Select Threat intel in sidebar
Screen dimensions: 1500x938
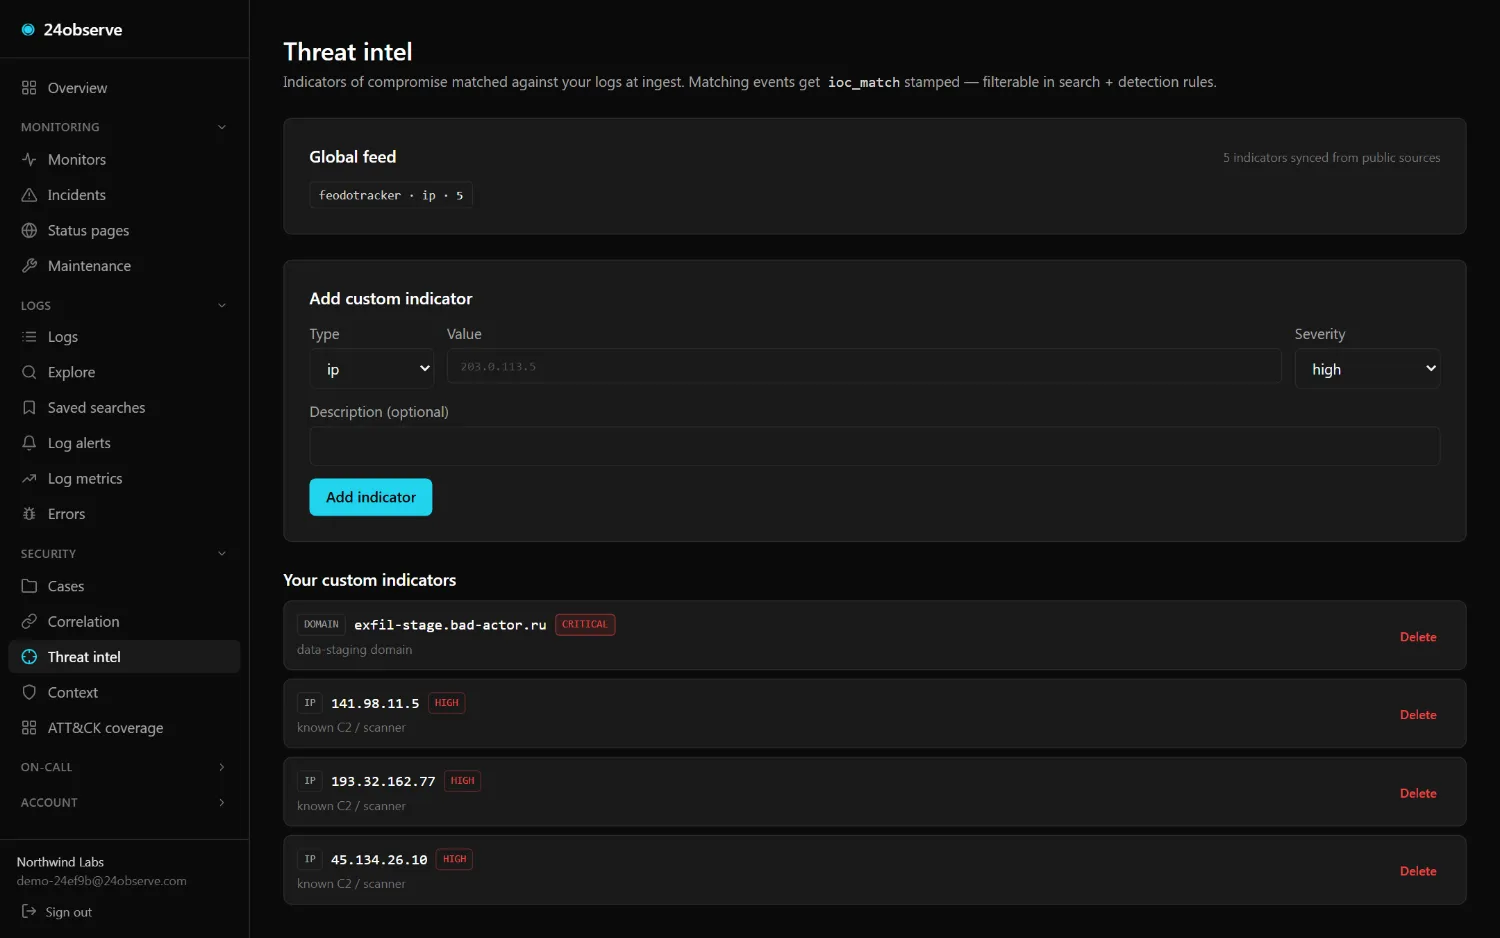124,657
